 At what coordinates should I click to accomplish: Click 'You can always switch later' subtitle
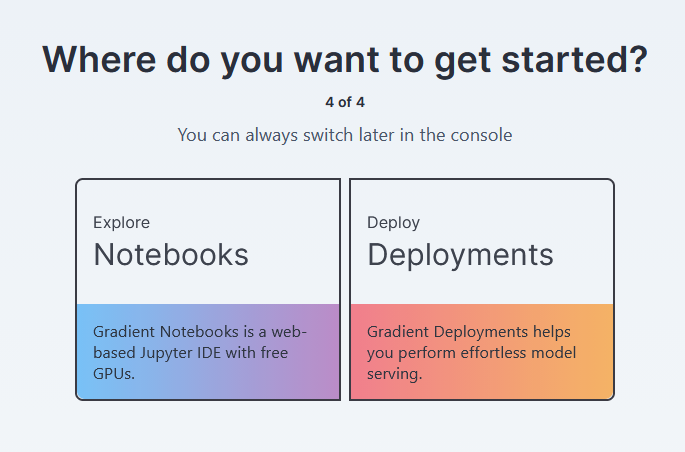point(345,135)
